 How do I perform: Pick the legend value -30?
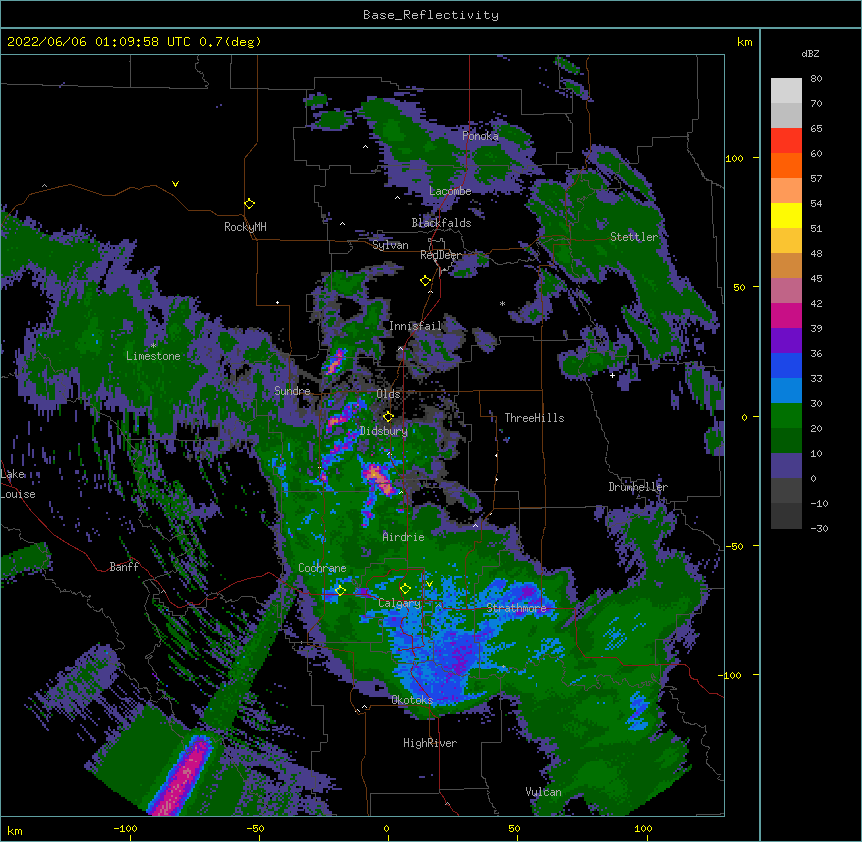point(819,529)
